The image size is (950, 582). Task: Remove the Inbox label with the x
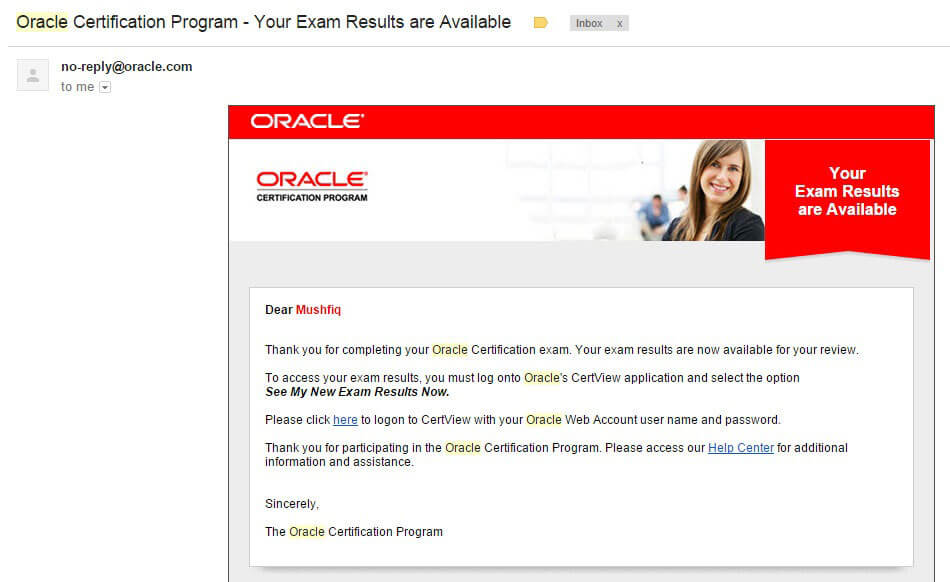(619, 24)
